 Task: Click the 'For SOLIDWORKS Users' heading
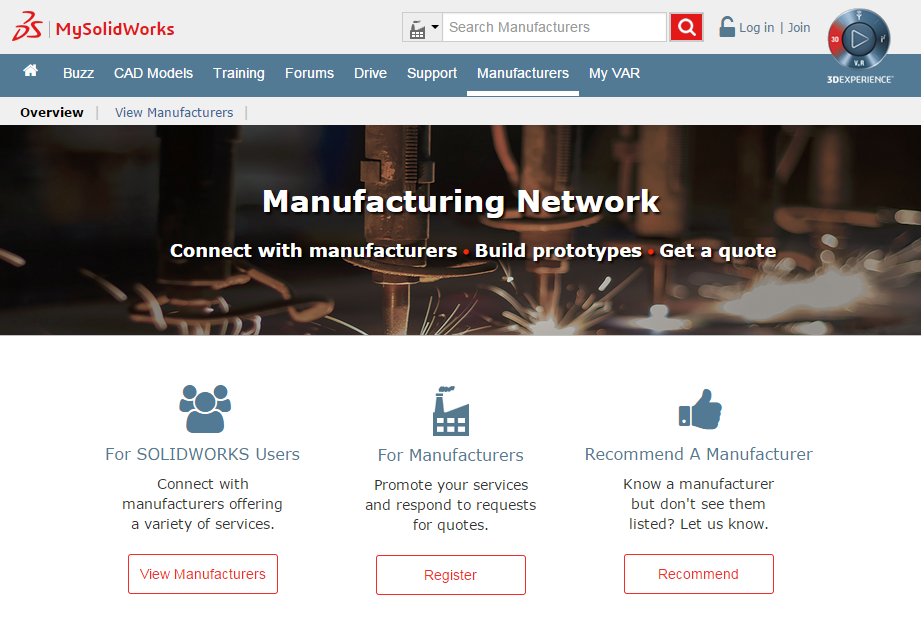coord(203,454)
